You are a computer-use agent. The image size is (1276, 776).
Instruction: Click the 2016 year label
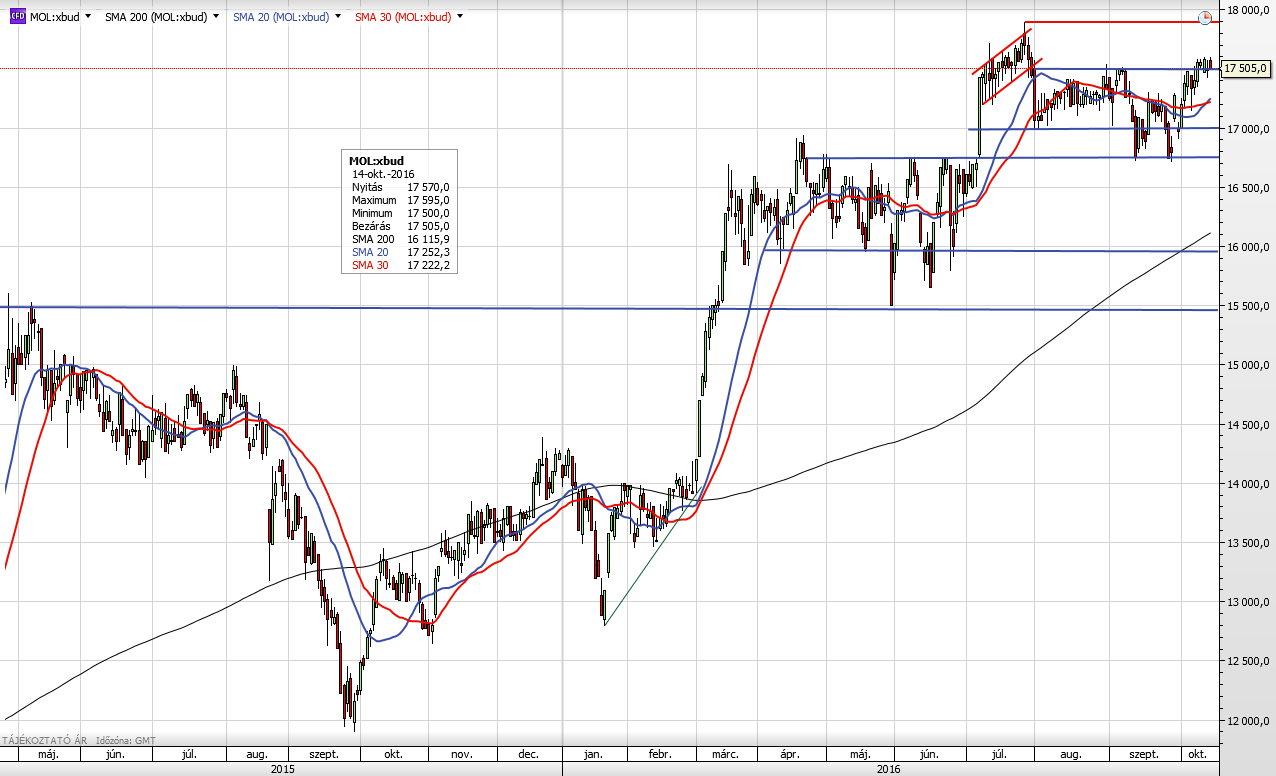tap(889, 769)
